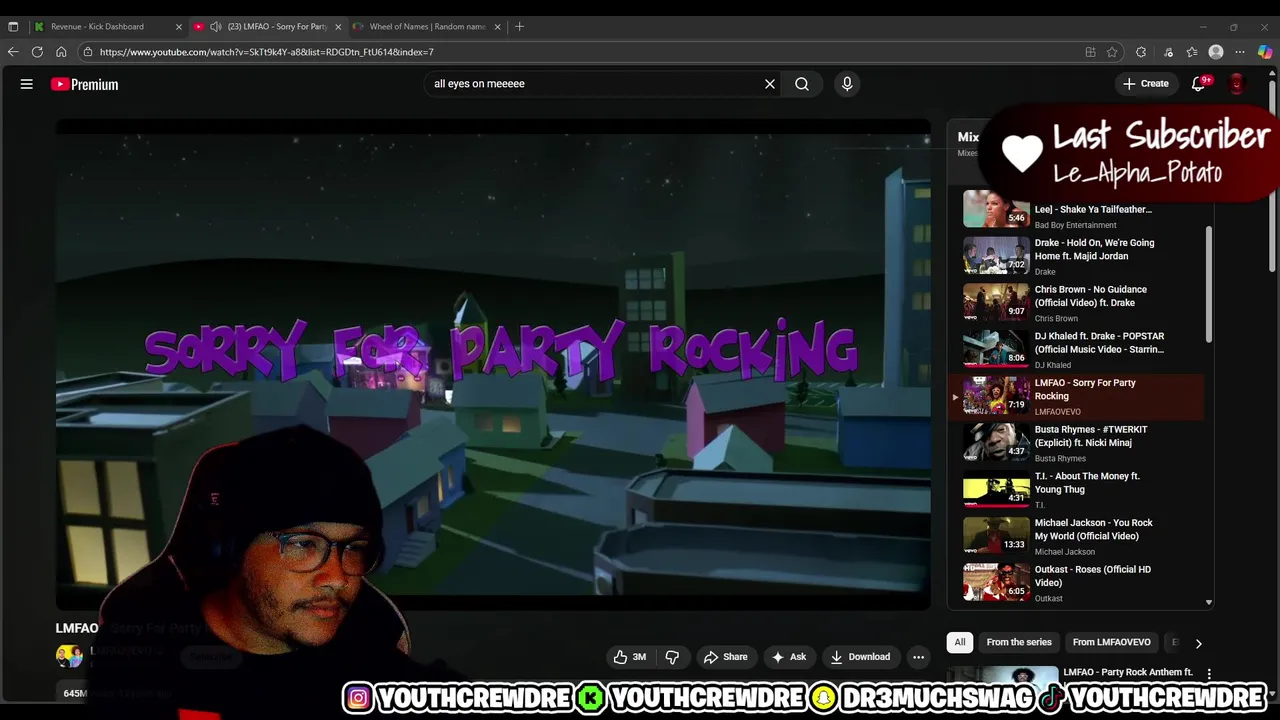This screenshot has width=1280, height=720.
Task: Play Busta Rhymes #TWERKIT playlist item
Action: point(1076,443)
